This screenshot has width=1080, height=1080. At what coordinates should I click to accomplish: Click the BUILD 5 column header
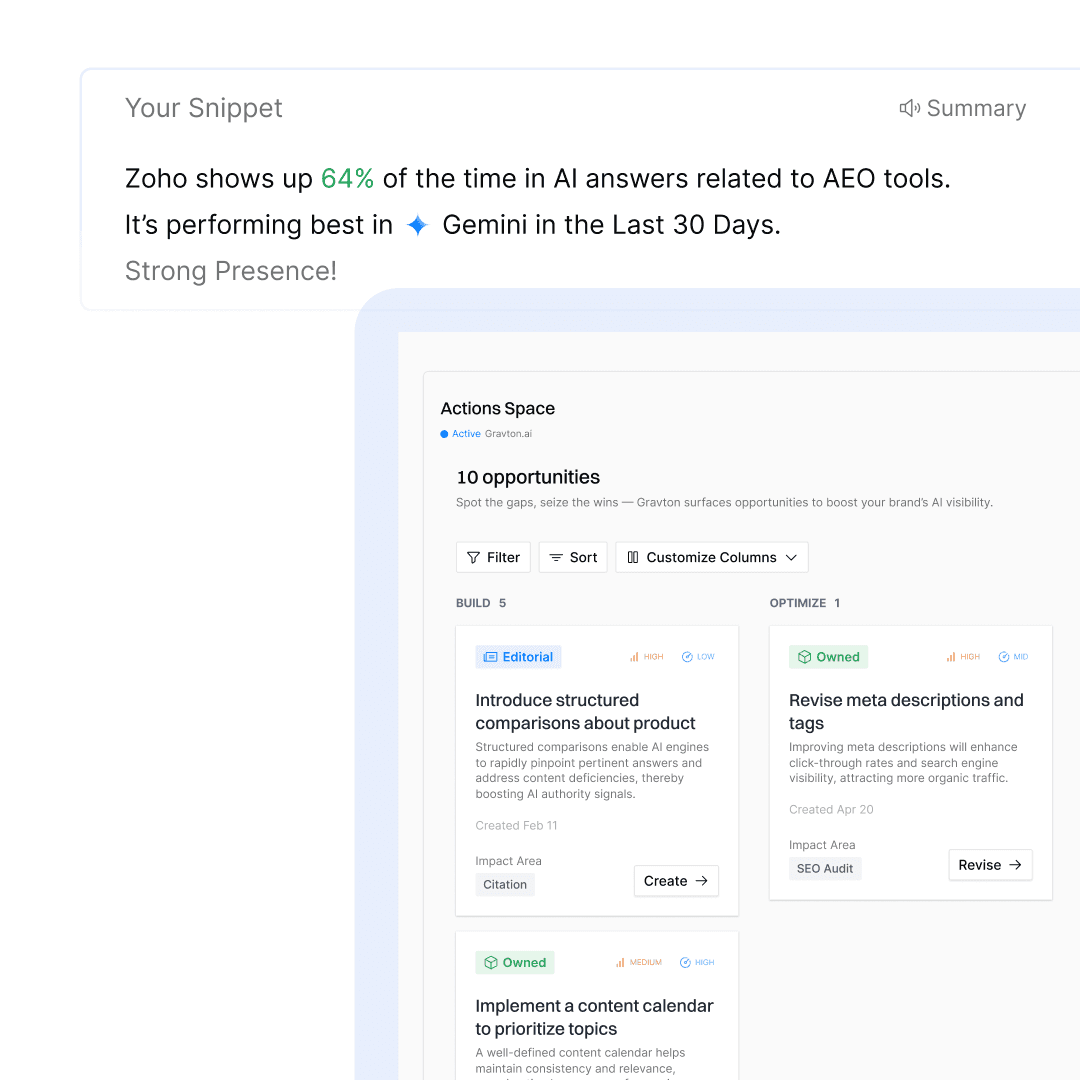[481, 603]
